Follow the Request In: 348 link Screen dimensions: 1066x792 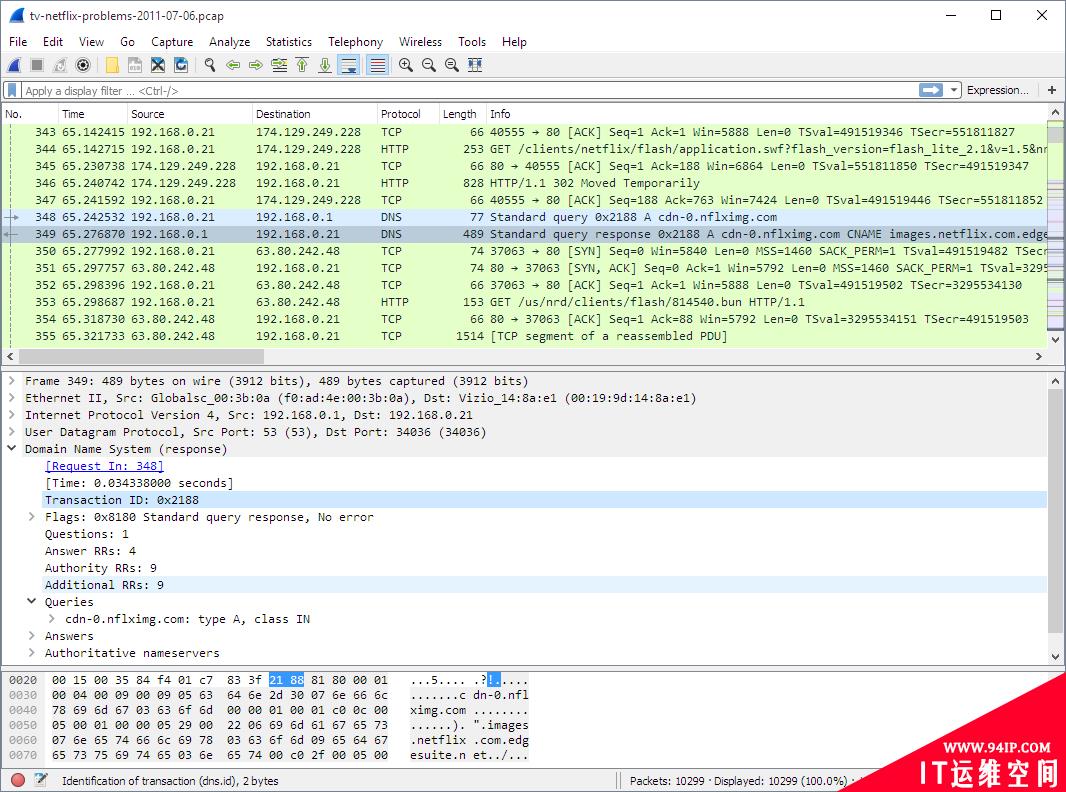point(104,466)
